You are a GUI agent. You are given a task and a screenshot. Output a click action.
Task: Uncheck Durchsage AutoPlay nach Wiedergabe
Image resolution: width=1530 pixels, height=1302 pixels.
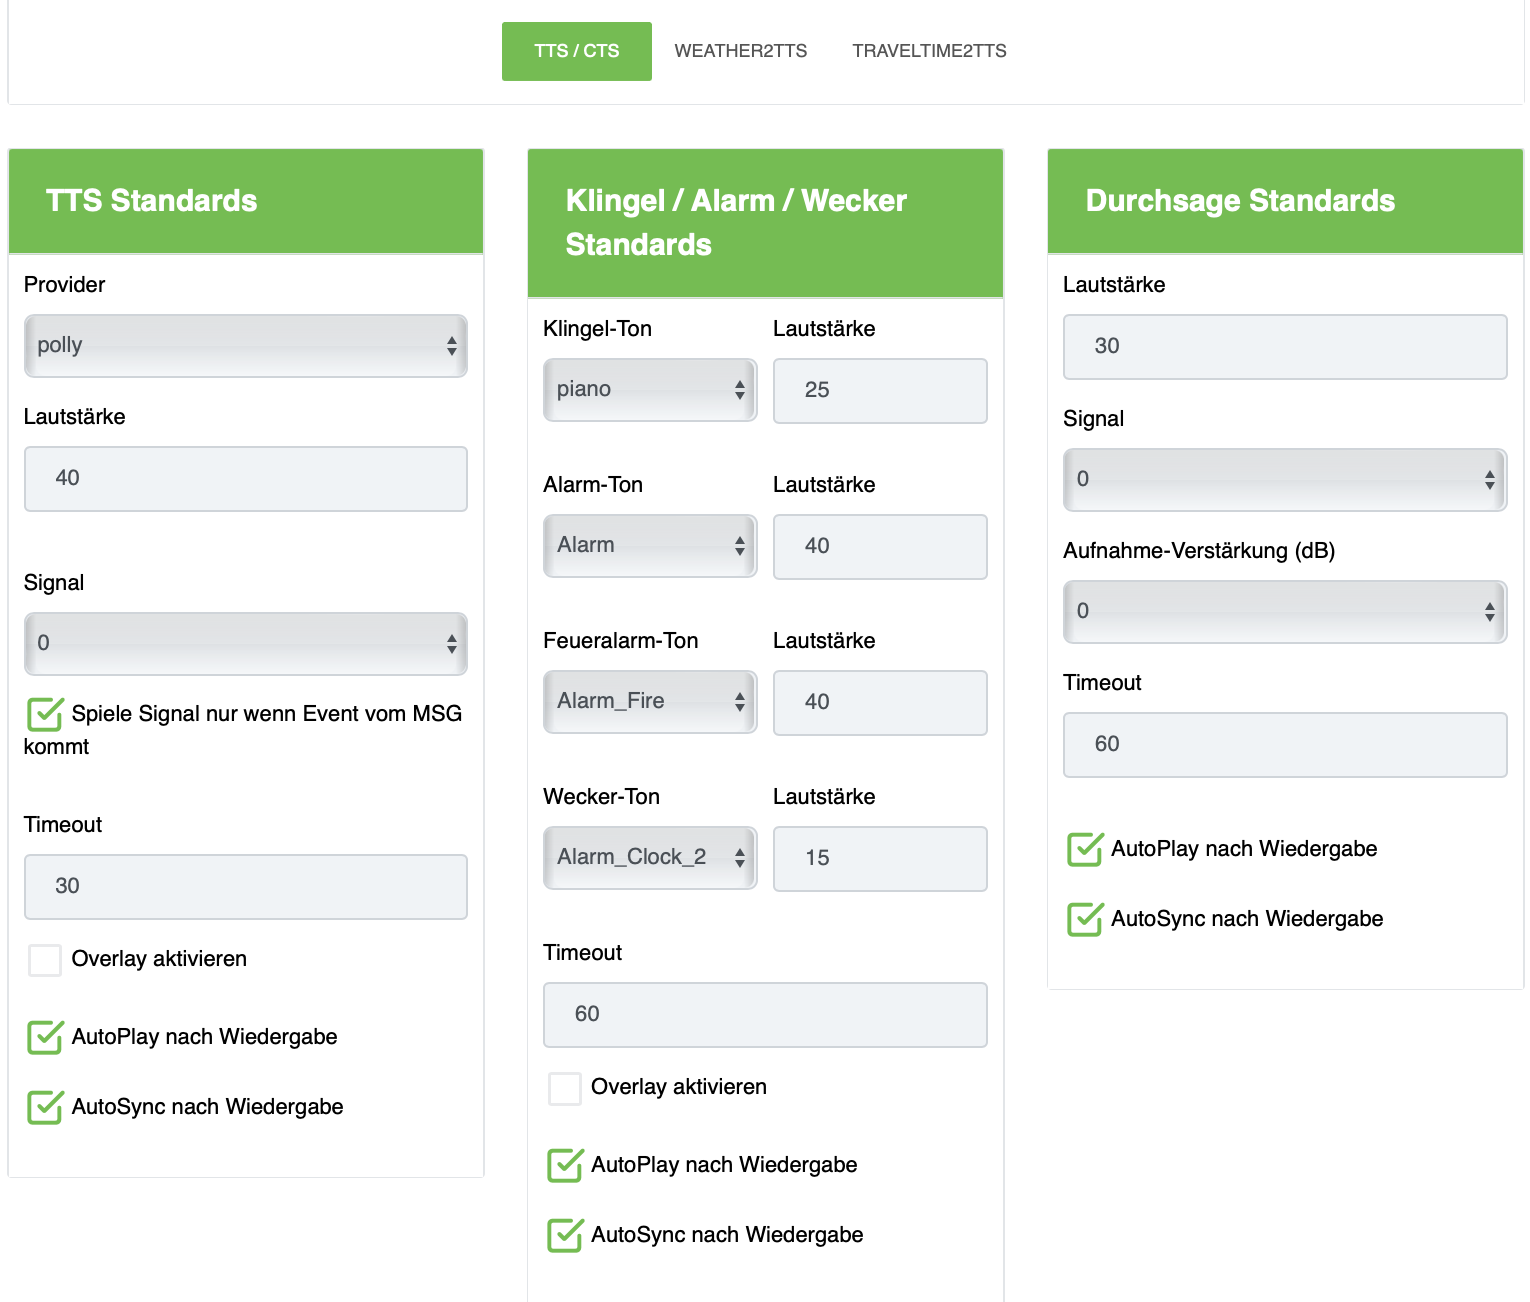pyautogui.click(x=1085, y=849)
